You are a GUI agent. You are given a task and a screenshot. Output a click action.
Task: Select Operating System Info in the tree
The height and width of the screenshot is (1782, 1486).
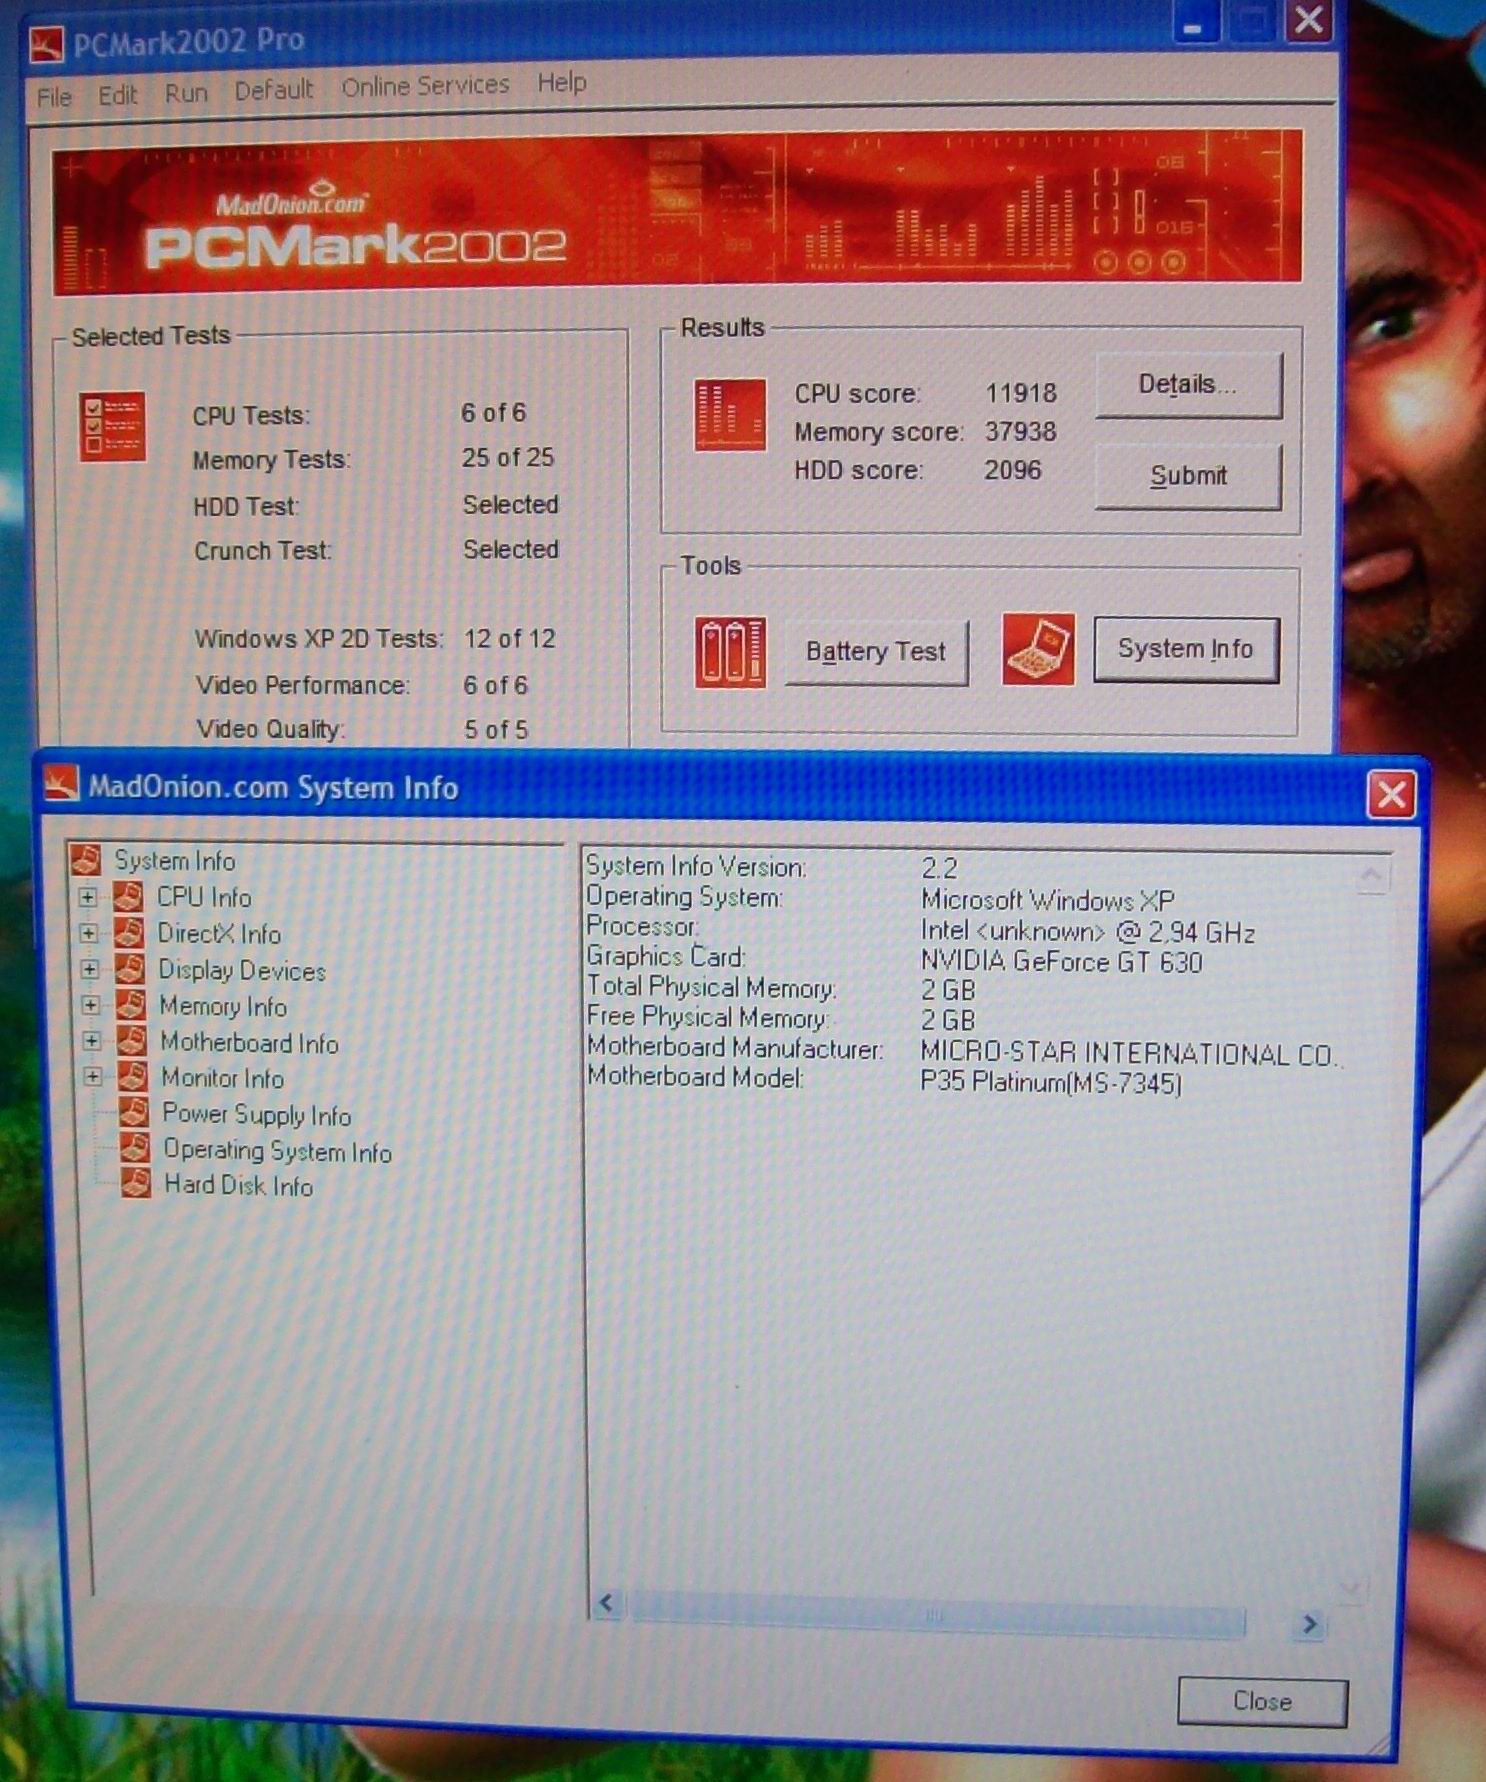point(277,1151)
